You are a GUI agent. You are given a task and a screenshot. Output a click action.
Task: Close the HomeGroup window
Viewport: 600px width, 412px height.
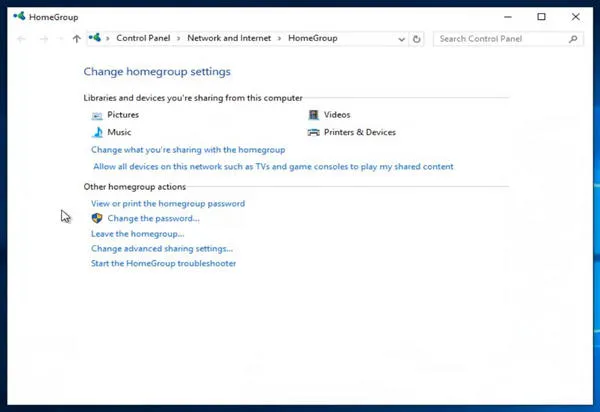tap(576, 17)
